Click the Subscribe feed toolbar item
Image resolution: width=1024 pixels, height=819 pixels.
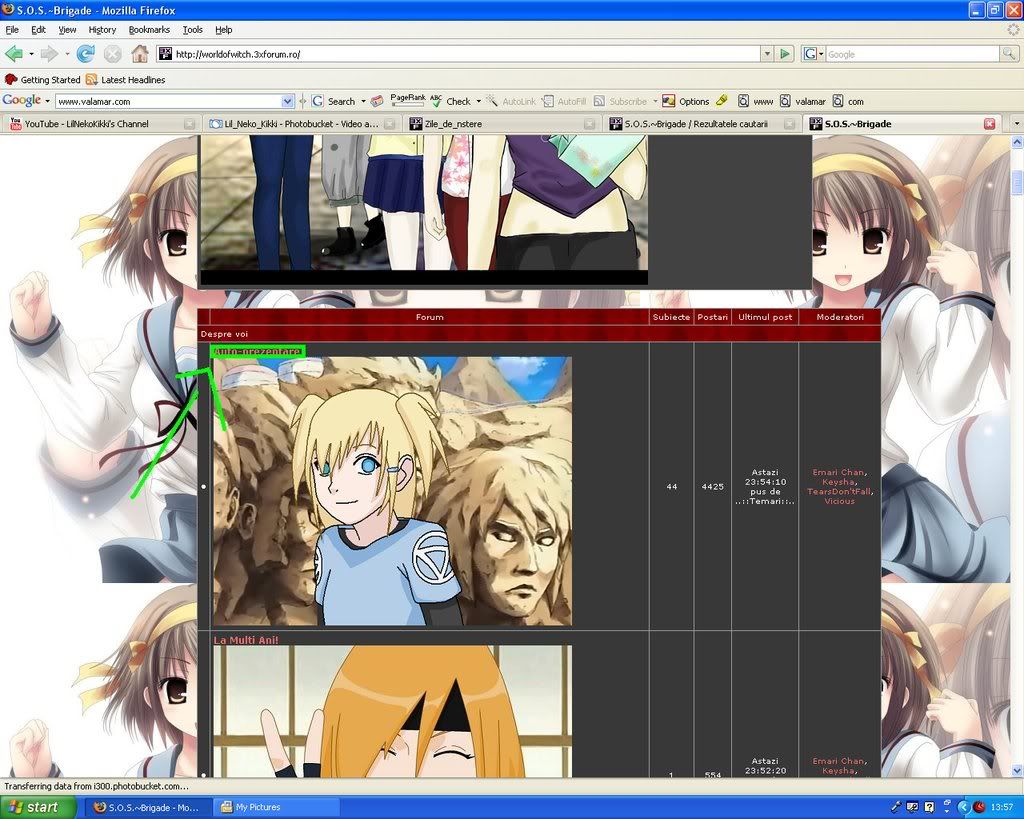[620, 101]
